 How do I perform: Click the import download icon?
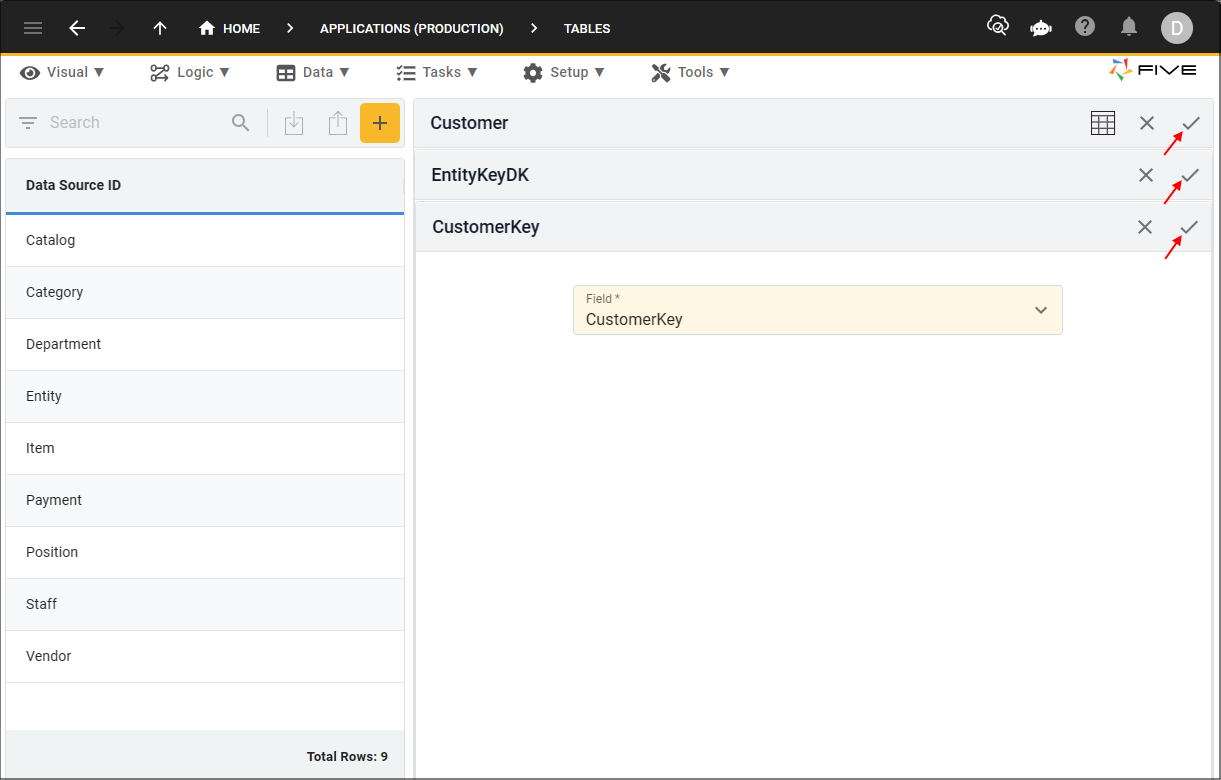tap(294, 123)
